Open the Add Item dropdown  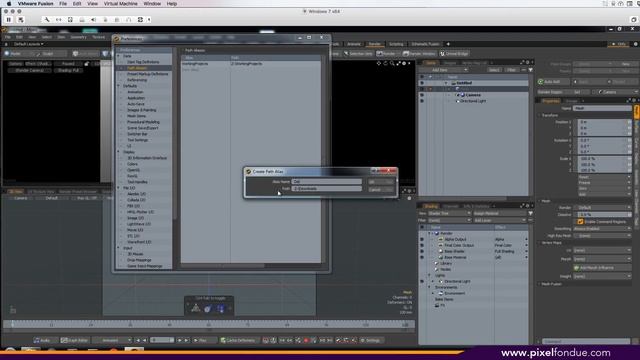pyautogui.click(x=444, y=70)
